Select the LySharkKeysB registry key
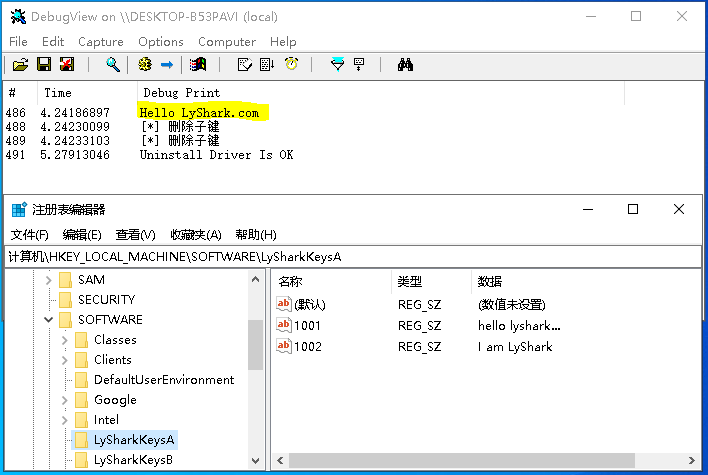Screen dimensions: 708x475 click(133, 460)
